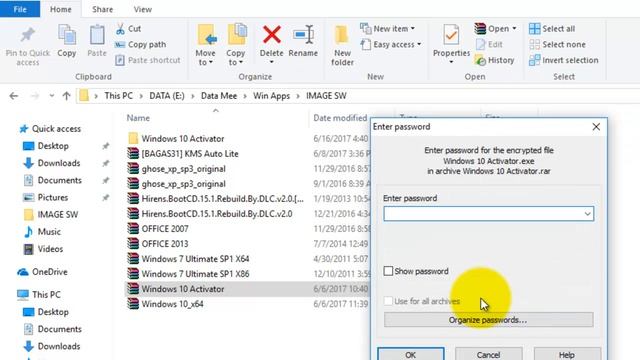
Task: Sort by Date modified column
Action: pyautogui.click(x=340, y=118)
